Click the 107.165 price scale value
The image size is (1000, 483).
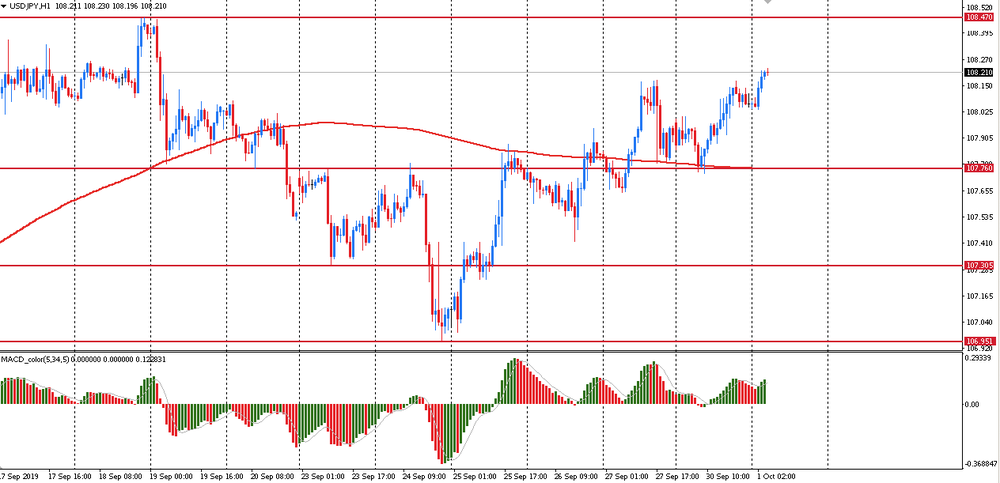[x=980, y=296]
